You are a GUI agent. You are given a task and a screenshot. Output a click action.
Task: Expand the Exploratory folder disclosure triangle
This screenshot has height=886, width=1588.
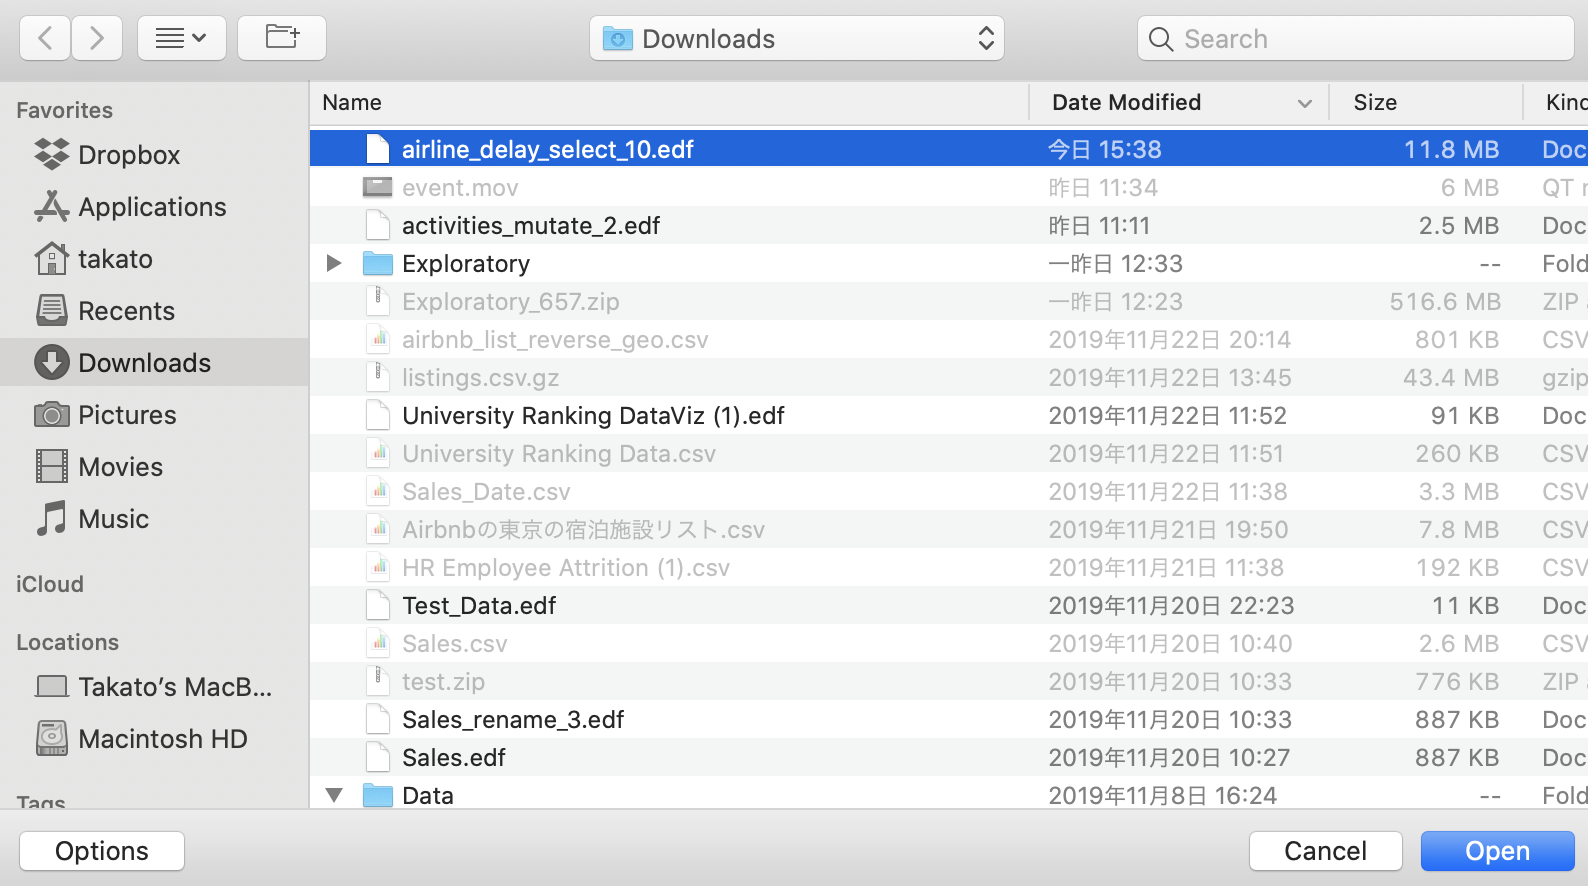click(334, 263)
